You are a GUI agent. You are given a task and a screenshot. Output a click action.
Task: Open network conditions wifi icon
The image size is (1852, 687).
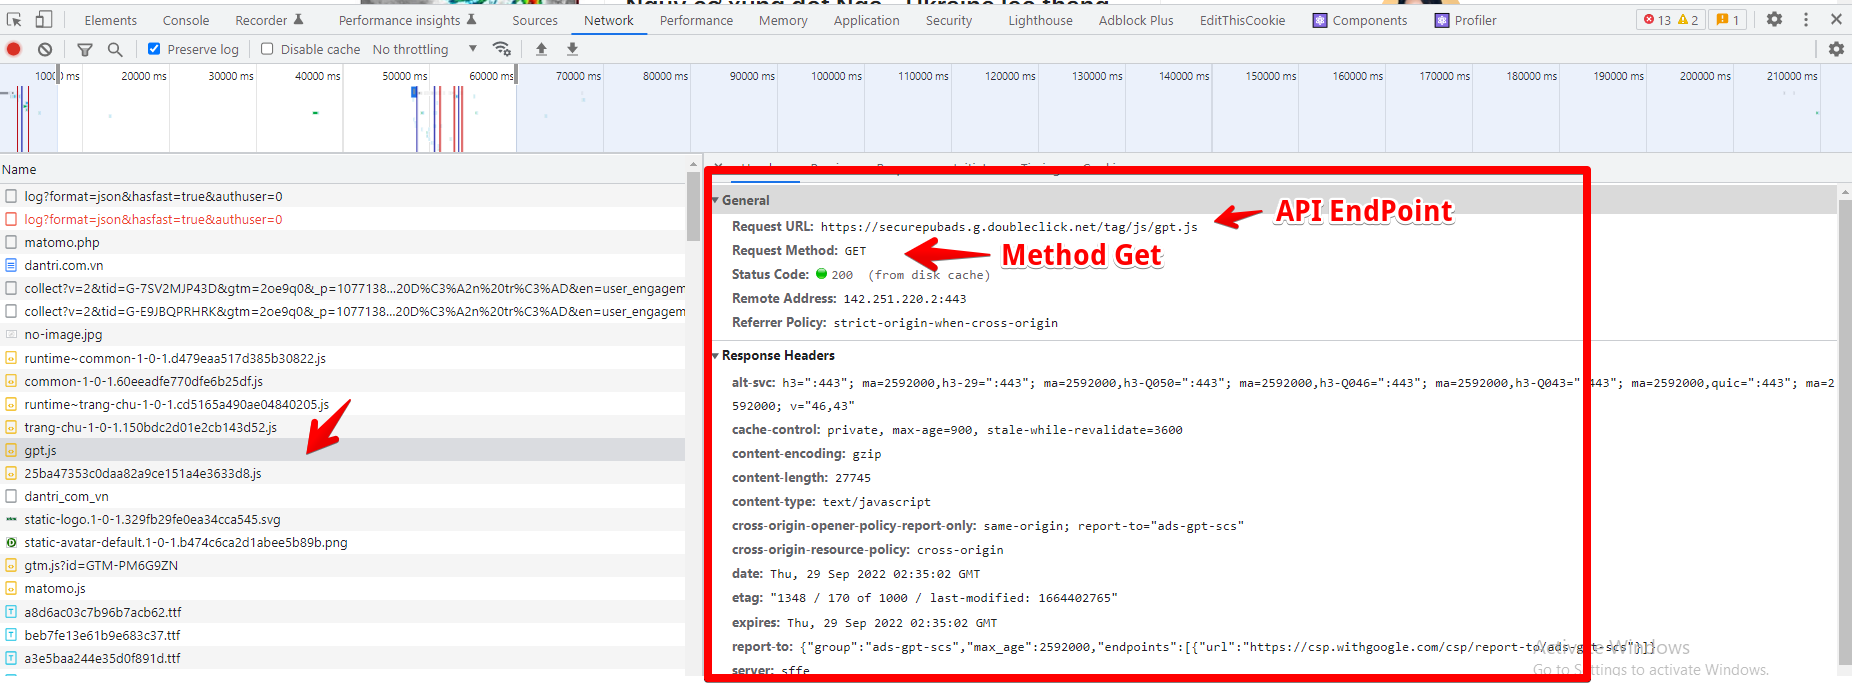click(x=502, y=49)
